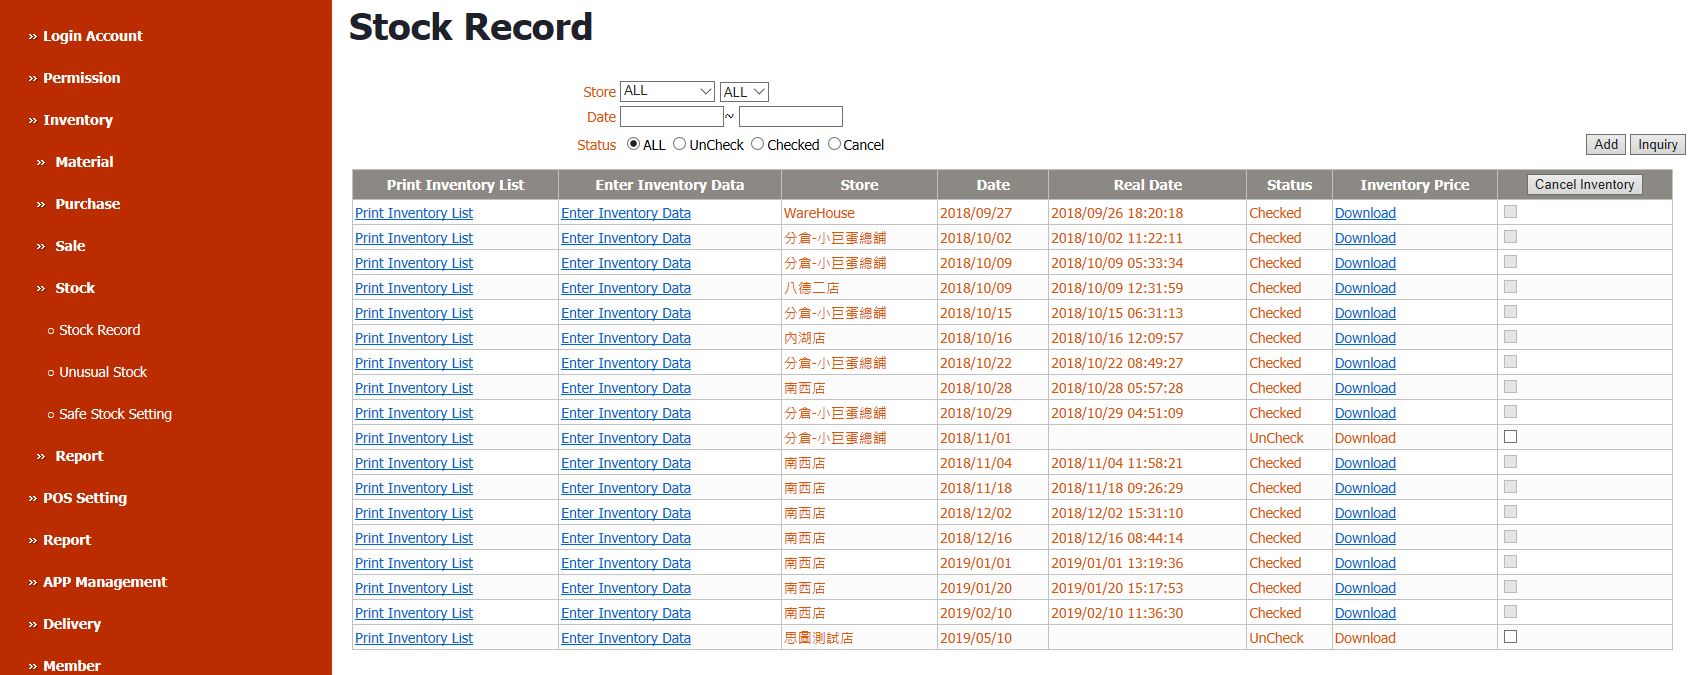Click the Cancel Inventory button
1695x675 pixels.
1584,184
